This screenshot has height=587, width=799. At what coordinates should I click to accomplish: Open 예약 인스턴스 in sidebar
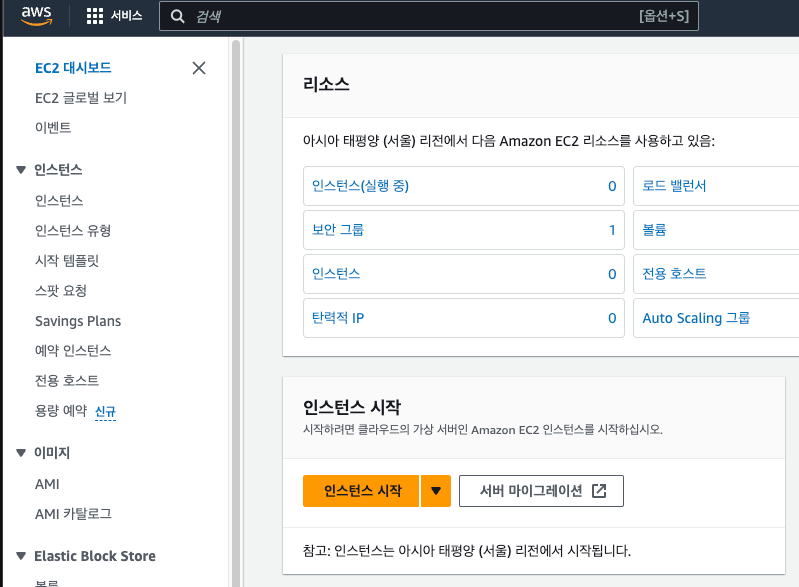[x=73, y=351]
